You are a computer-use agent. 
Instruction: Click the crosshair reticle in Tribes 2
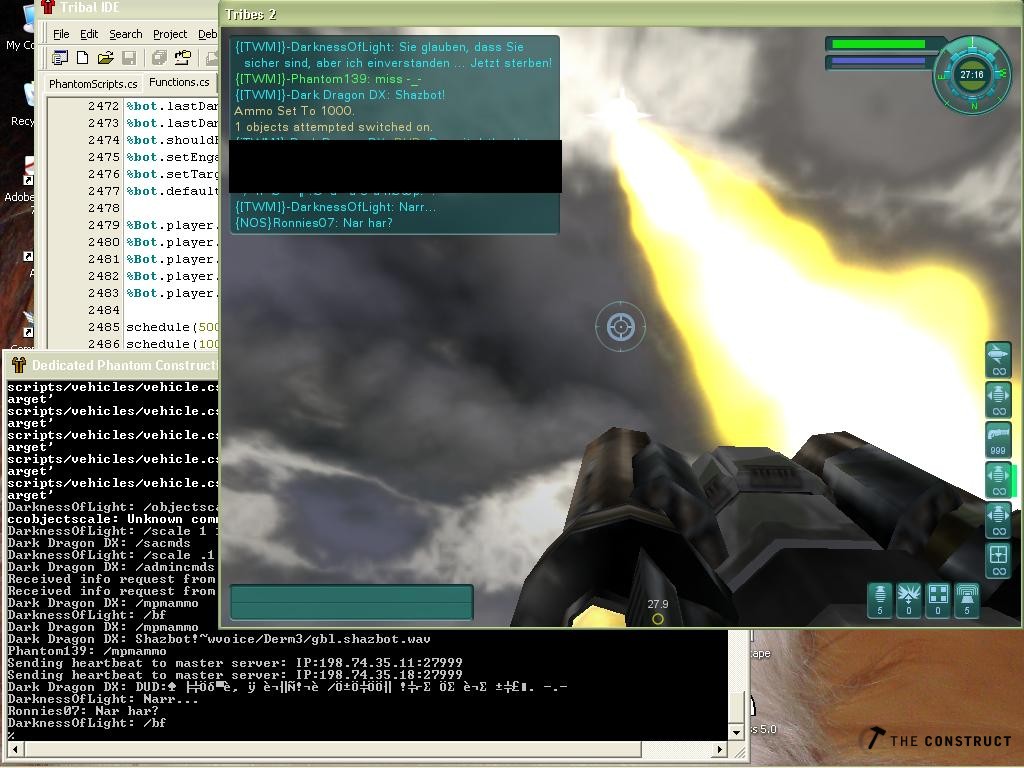coord(620,327)
